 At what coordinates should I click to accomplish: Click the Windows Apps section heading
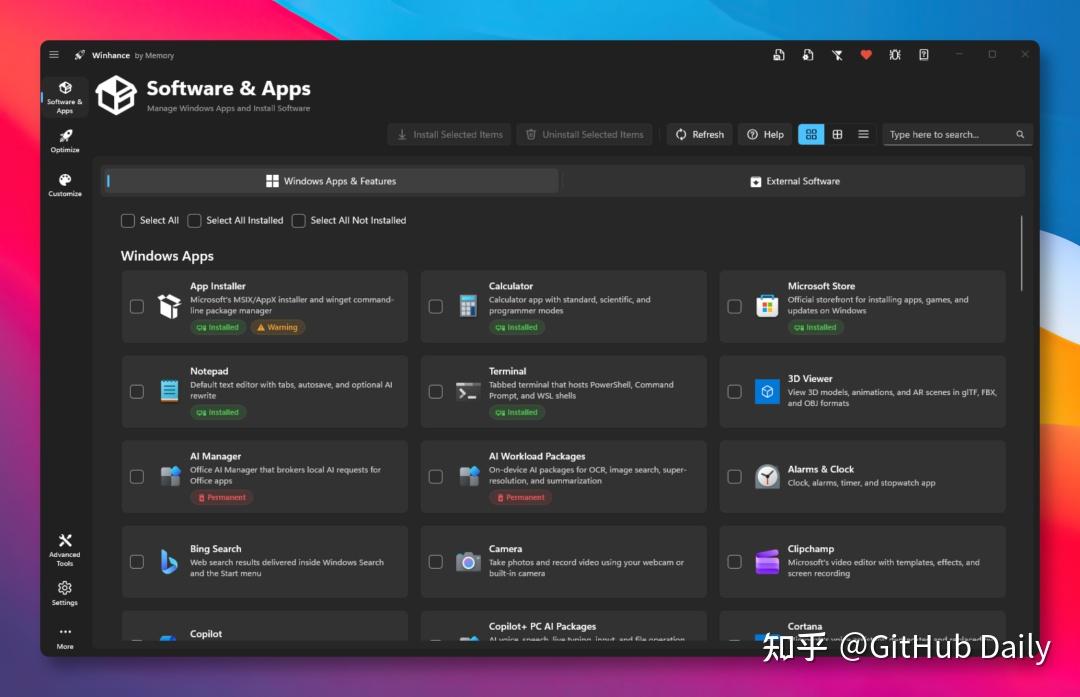click(167, 256)
